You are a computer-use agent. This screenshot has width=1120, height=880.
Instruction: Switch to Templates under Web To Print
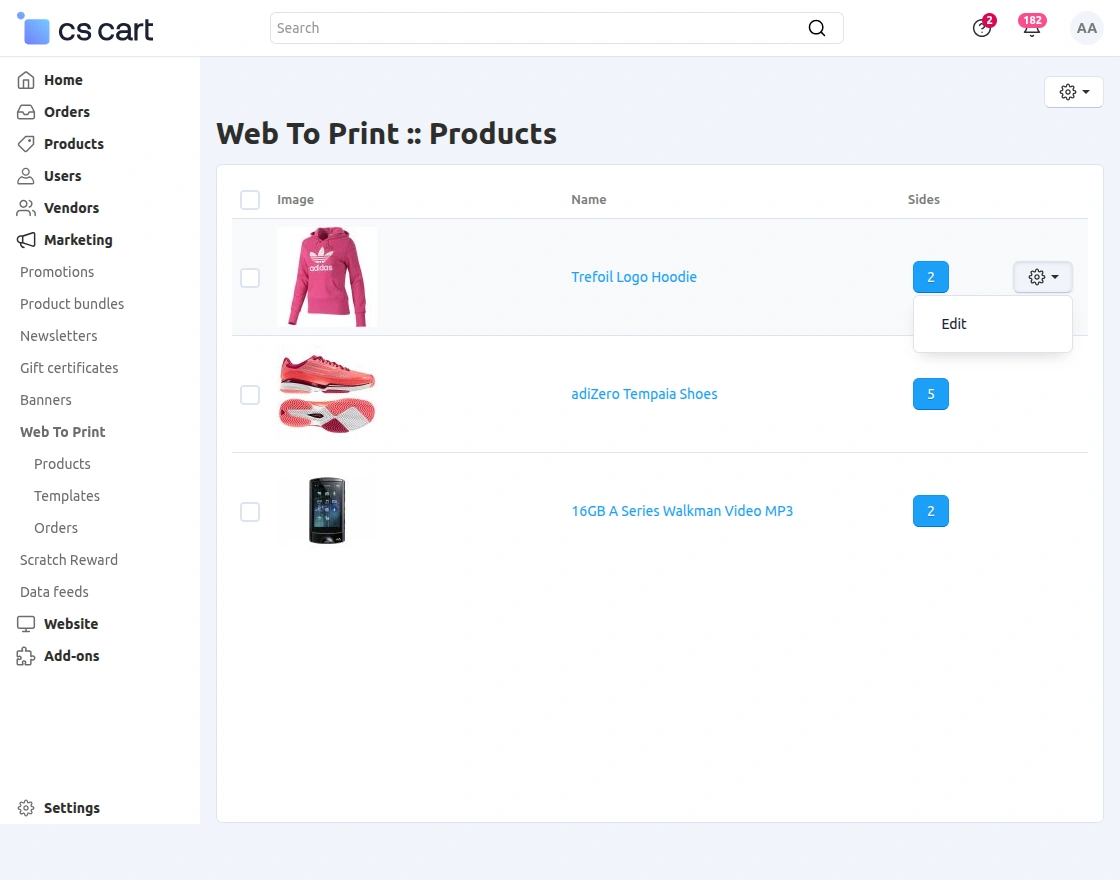67,495
